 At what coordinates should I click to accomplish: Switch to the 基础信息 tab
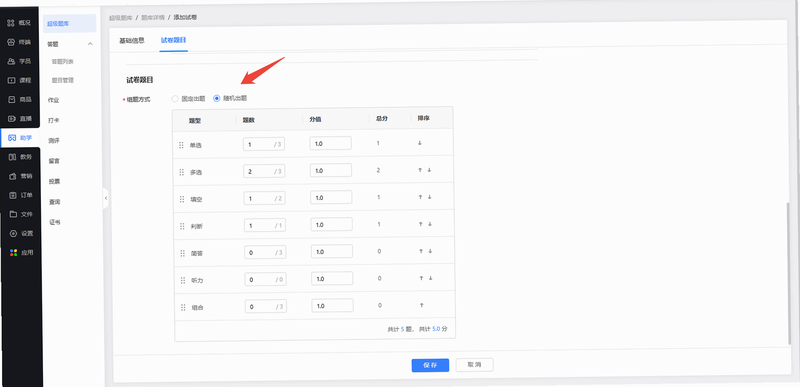132,40
